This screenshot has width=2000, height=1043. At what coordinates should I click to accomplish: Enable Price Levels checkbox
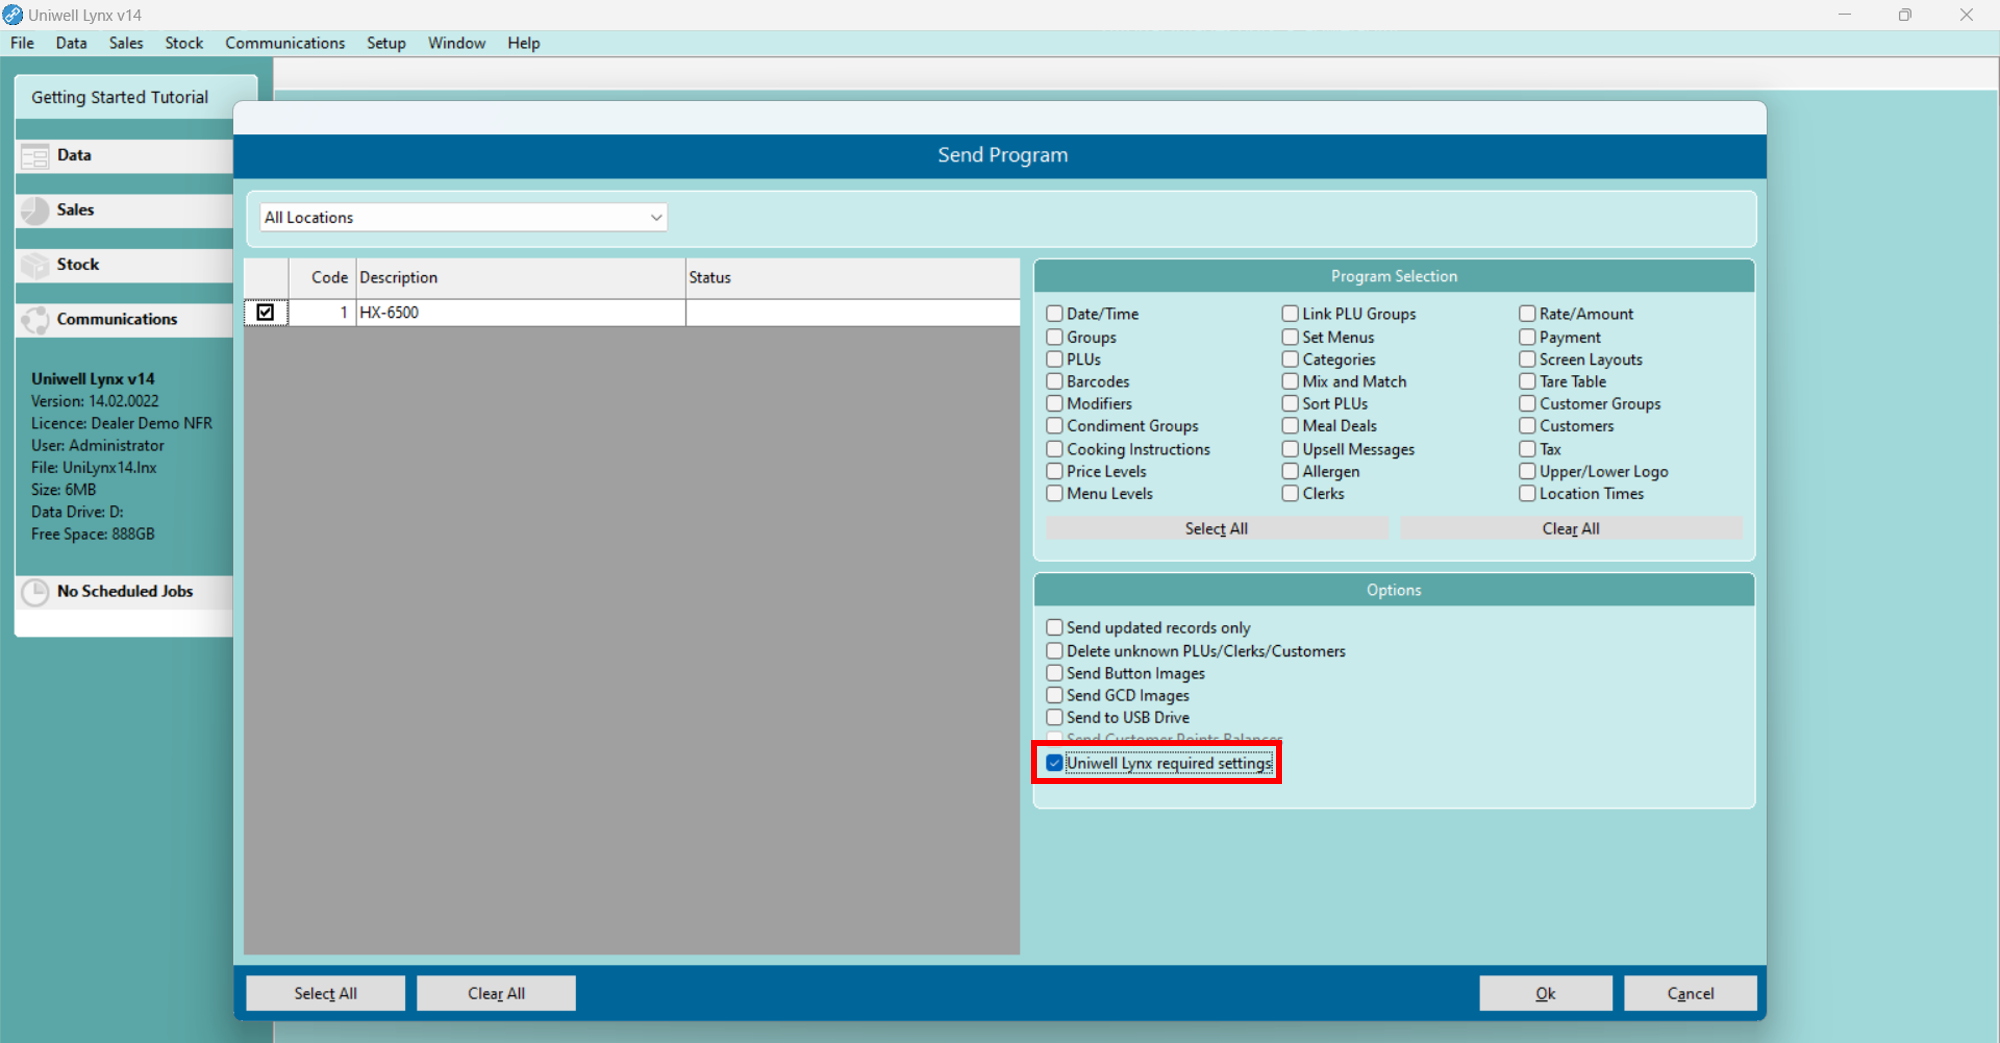pos(1054,471)
